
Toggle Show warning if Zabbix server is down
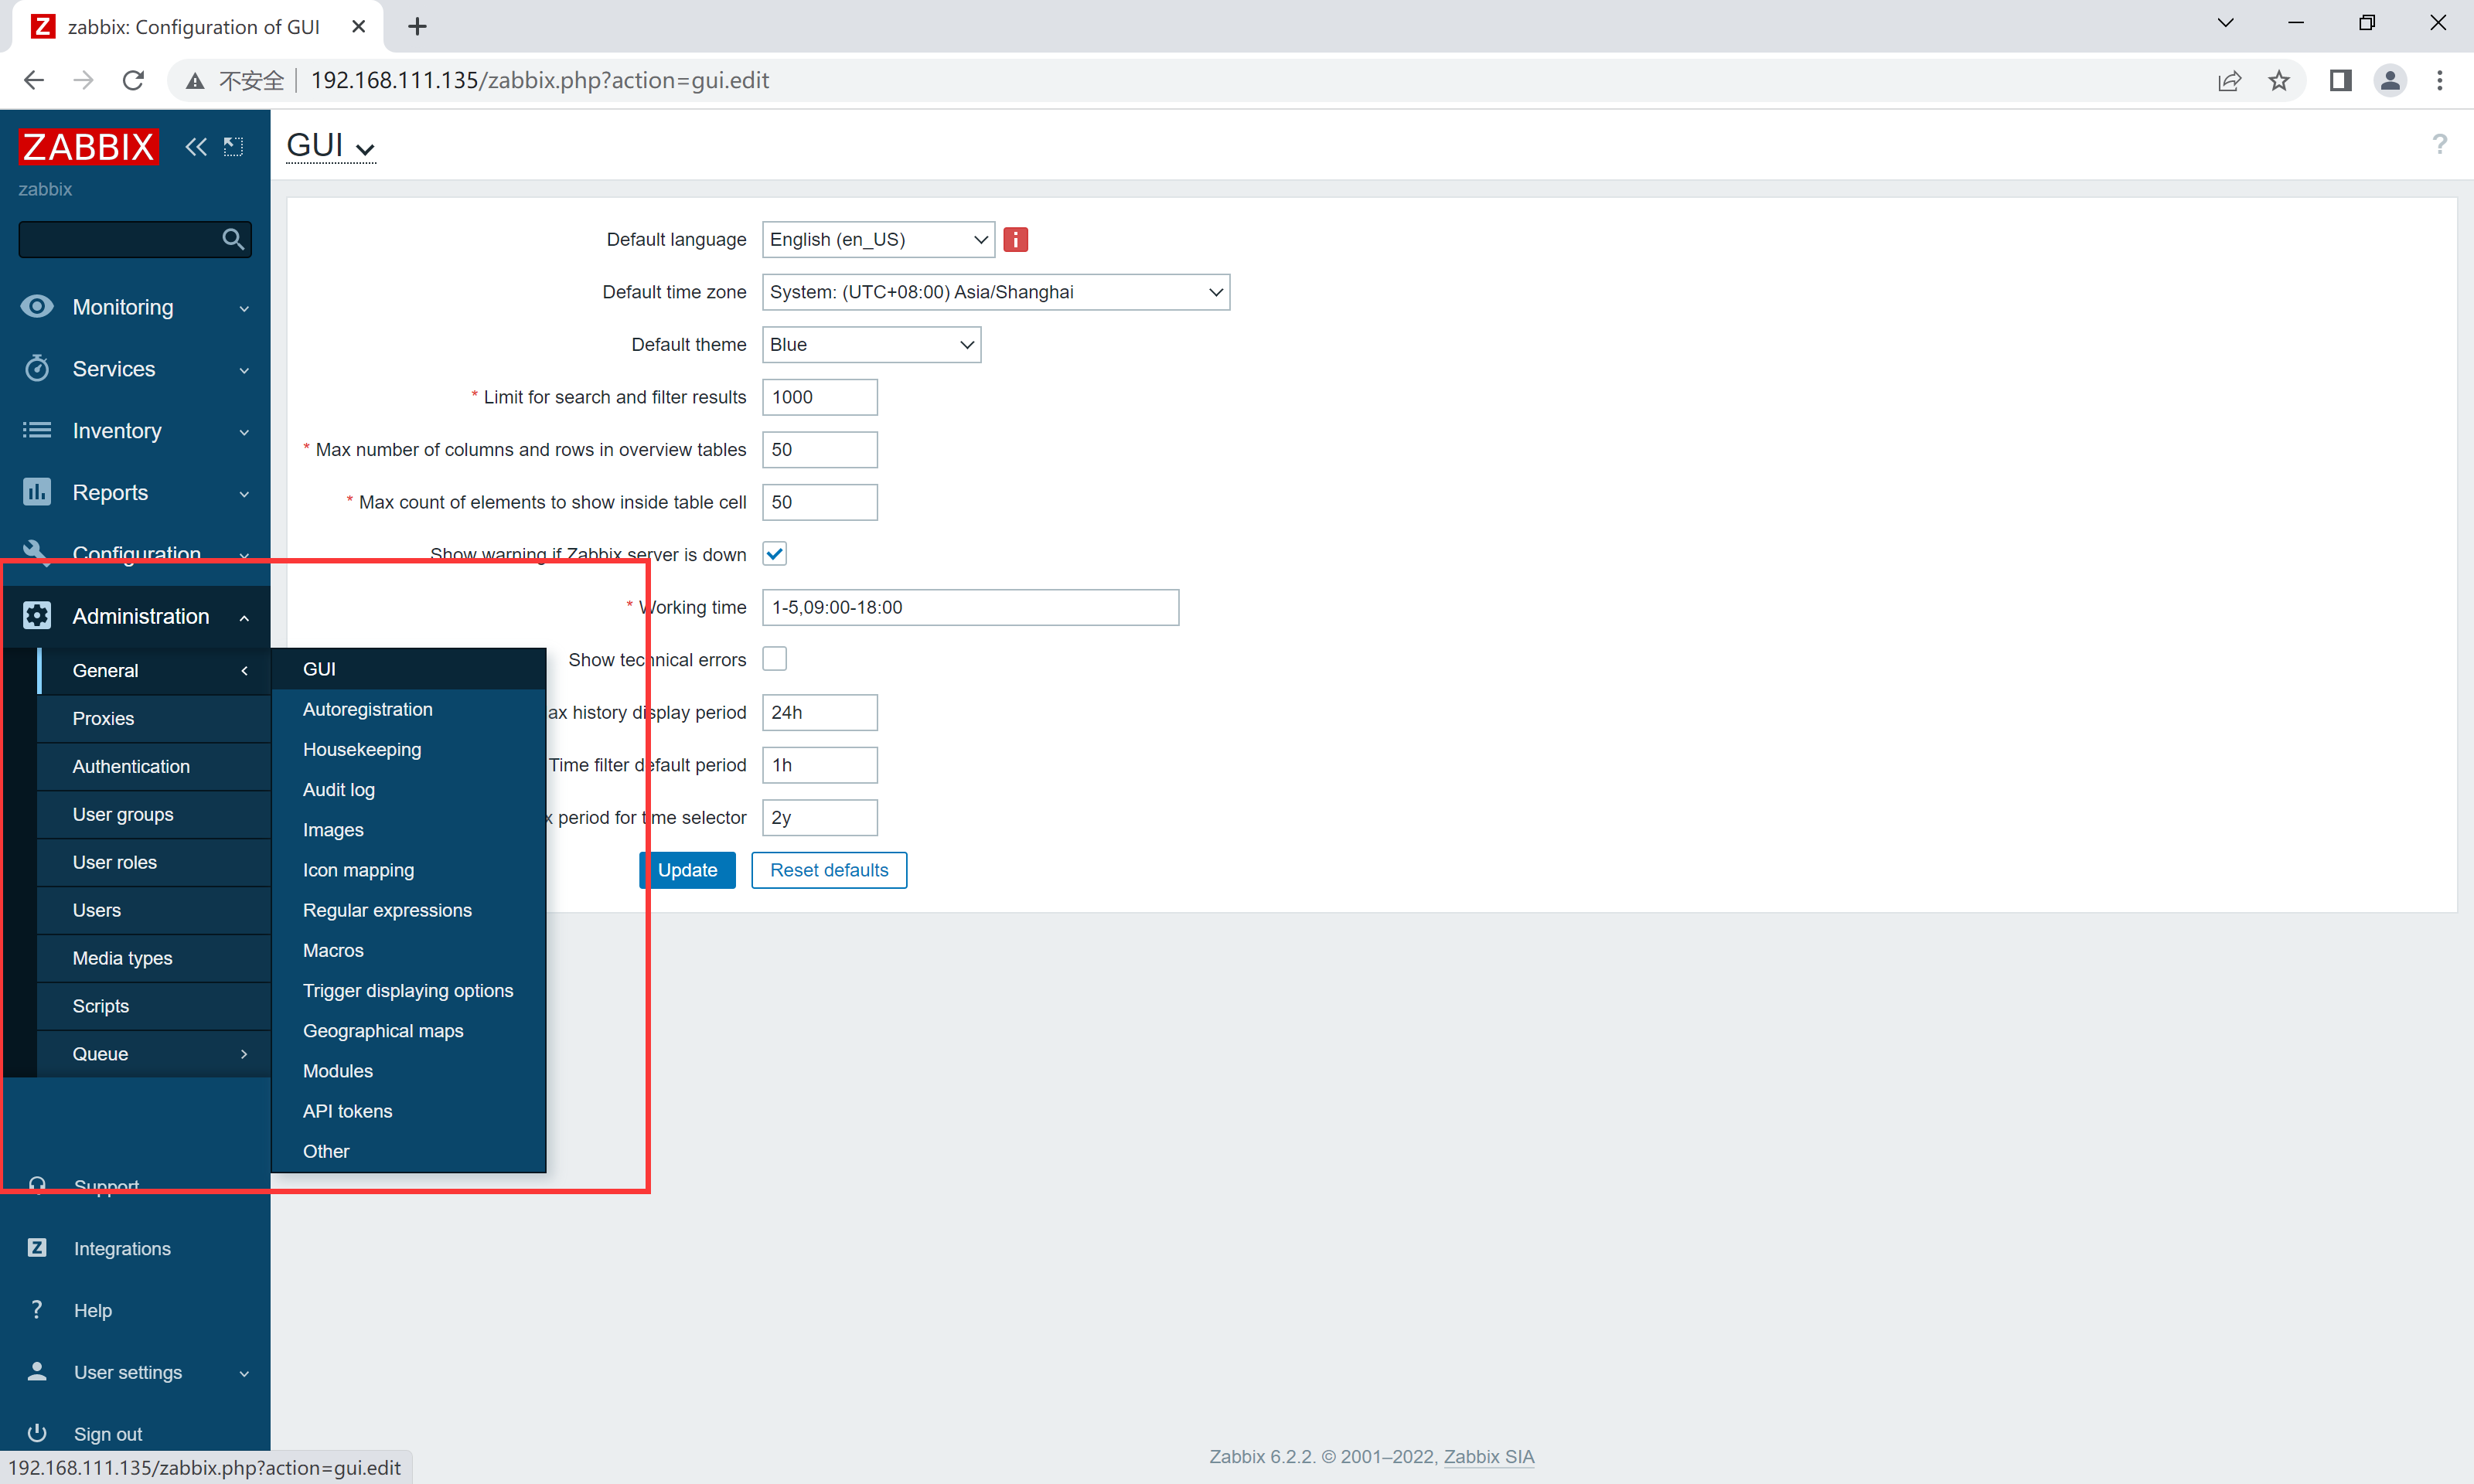(x=775, y=554)
